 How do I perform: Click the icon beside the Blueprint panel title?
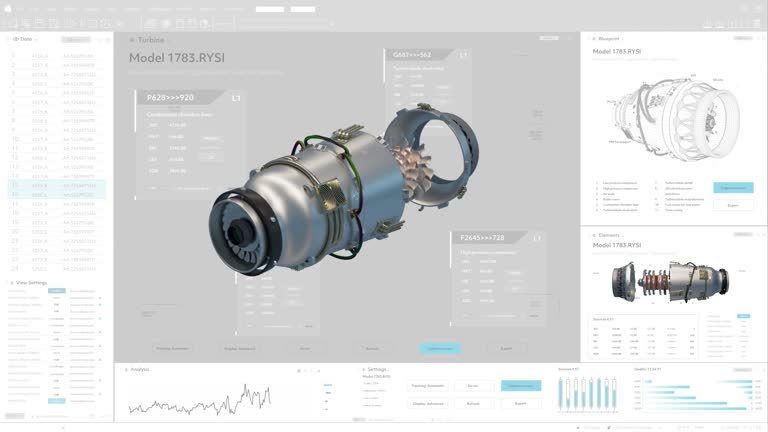click(592, 38)
